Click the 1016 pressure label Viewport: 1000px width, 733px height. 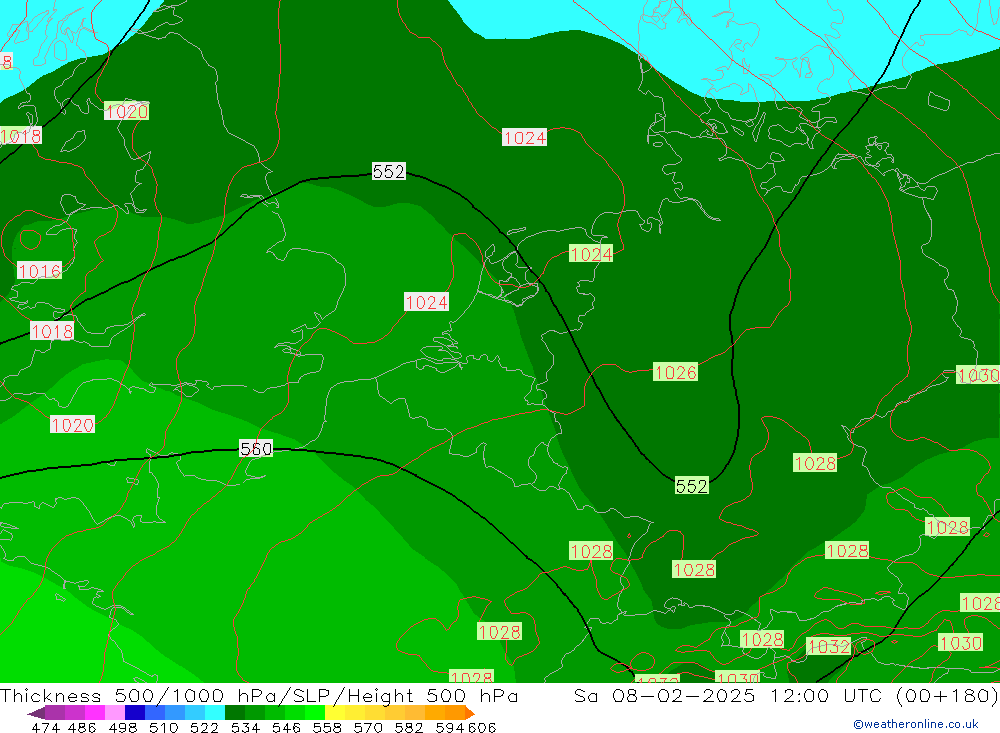point(40,271)
